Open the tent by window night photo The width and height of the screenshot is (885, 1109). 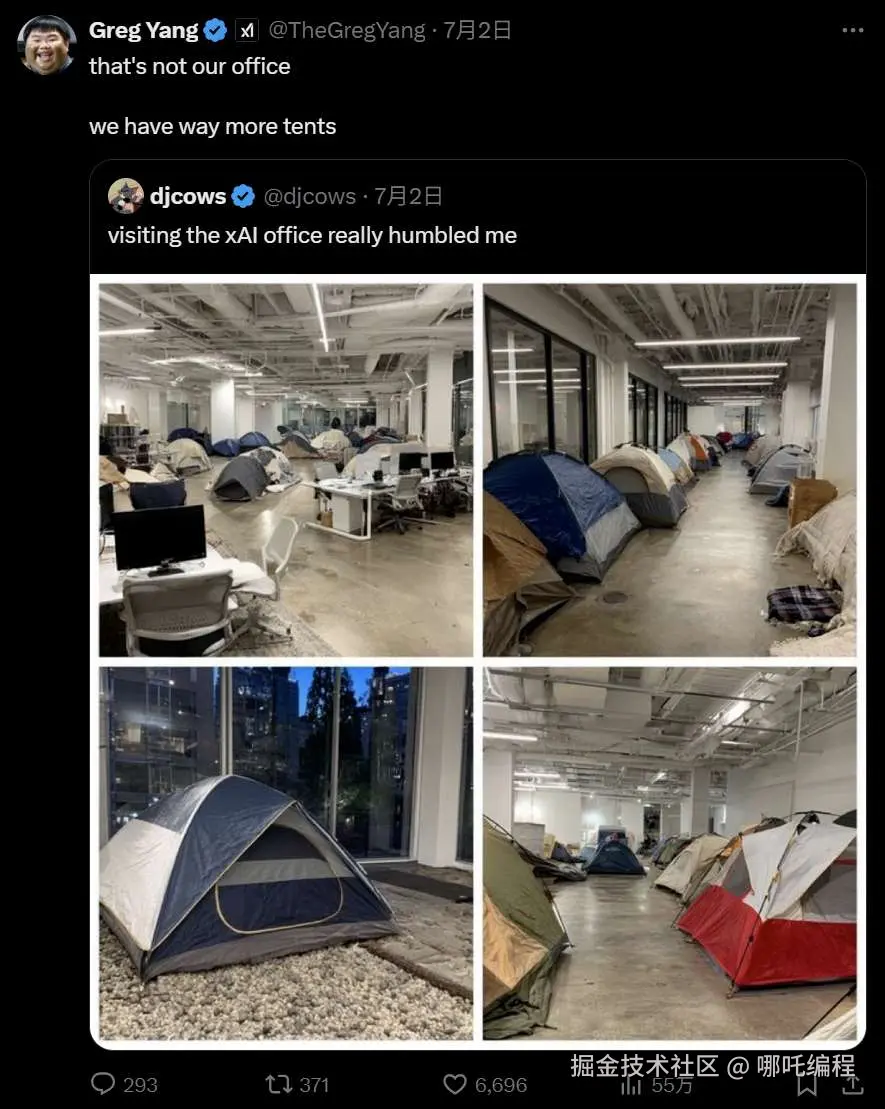(286, 853)
